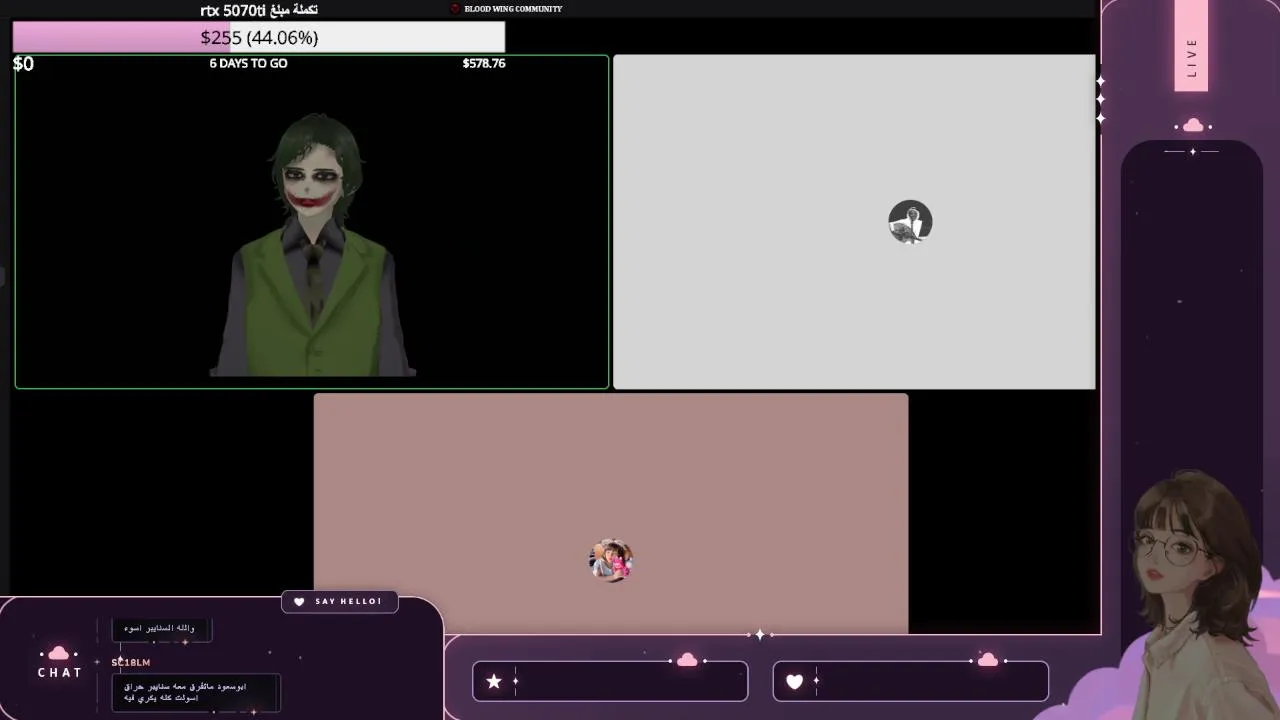Click the heart icon in bottom bar
The image size is (1280, 720).
pos(794,681)
